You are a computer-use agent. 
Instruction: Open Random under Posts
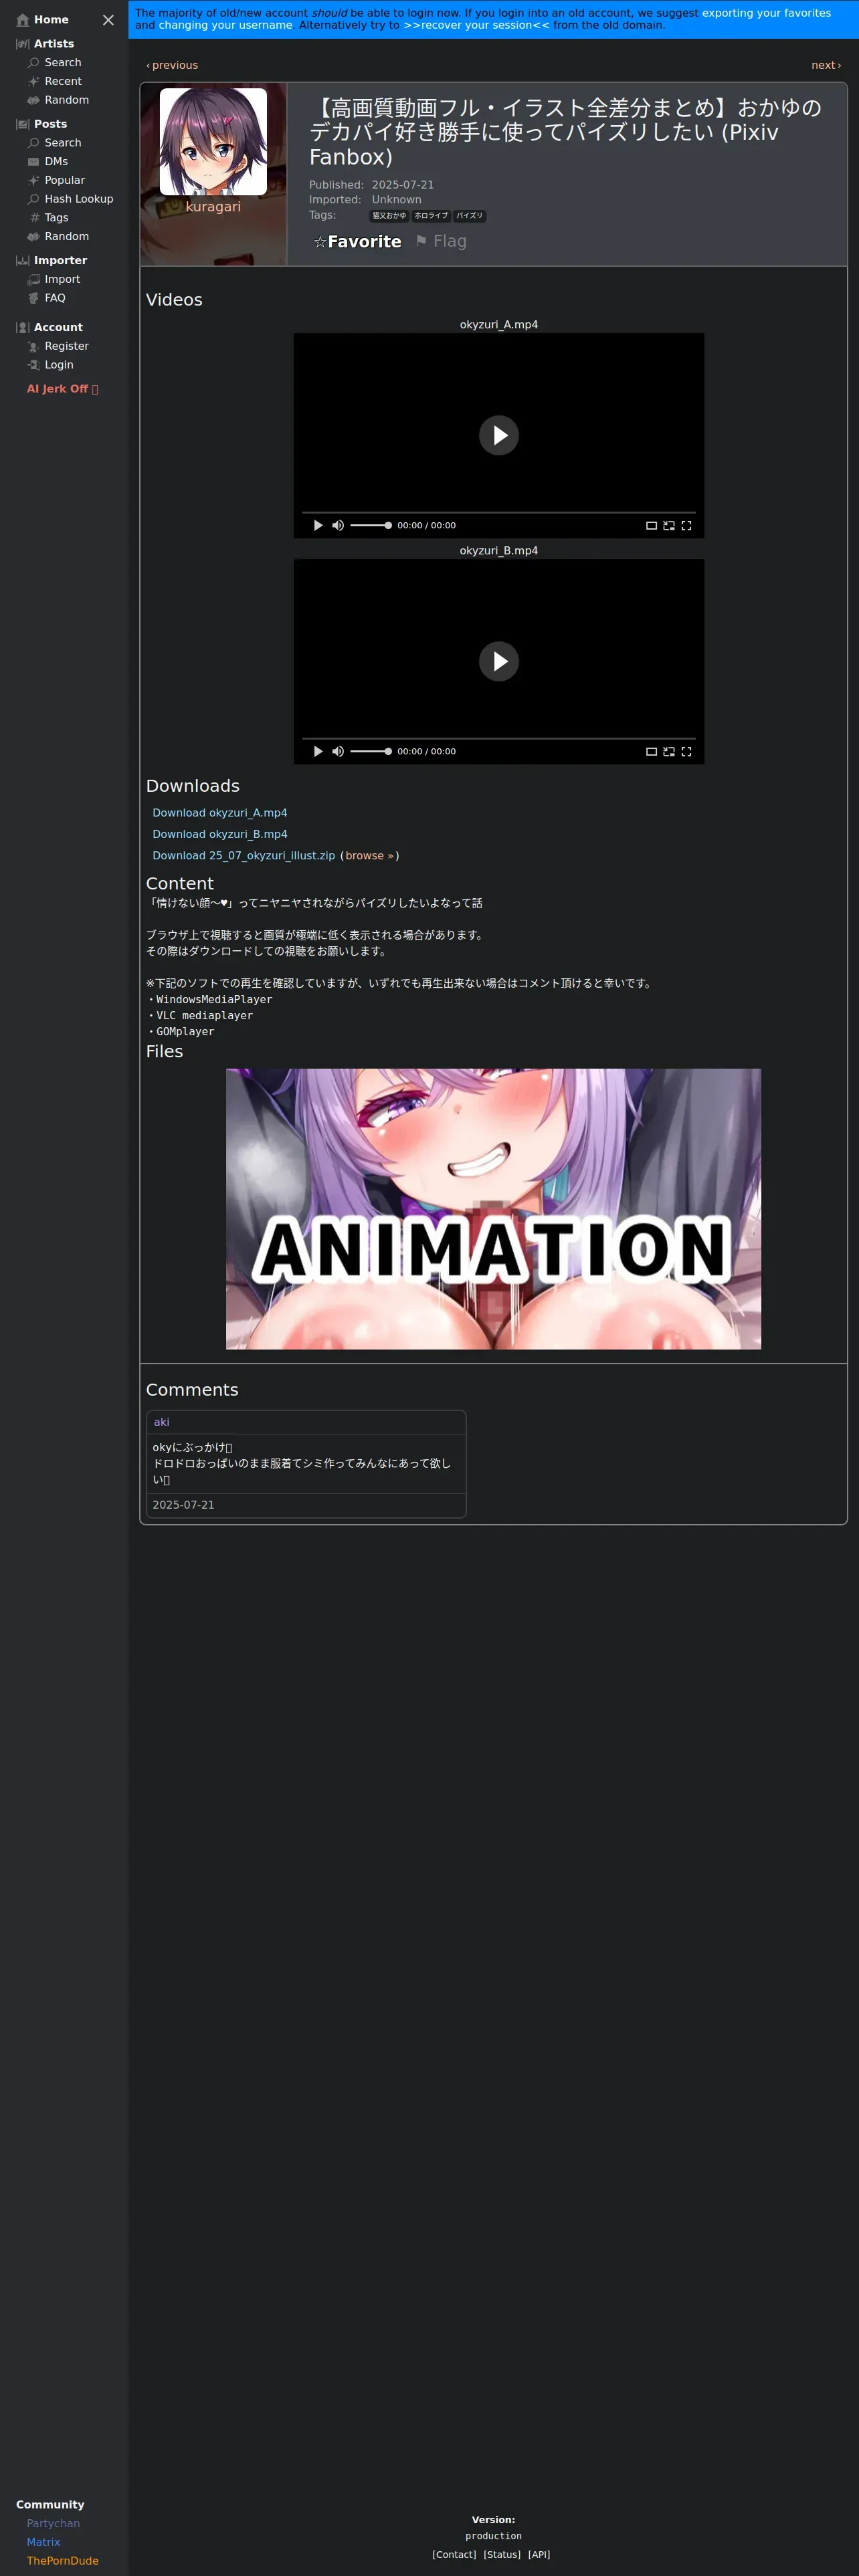58,237
